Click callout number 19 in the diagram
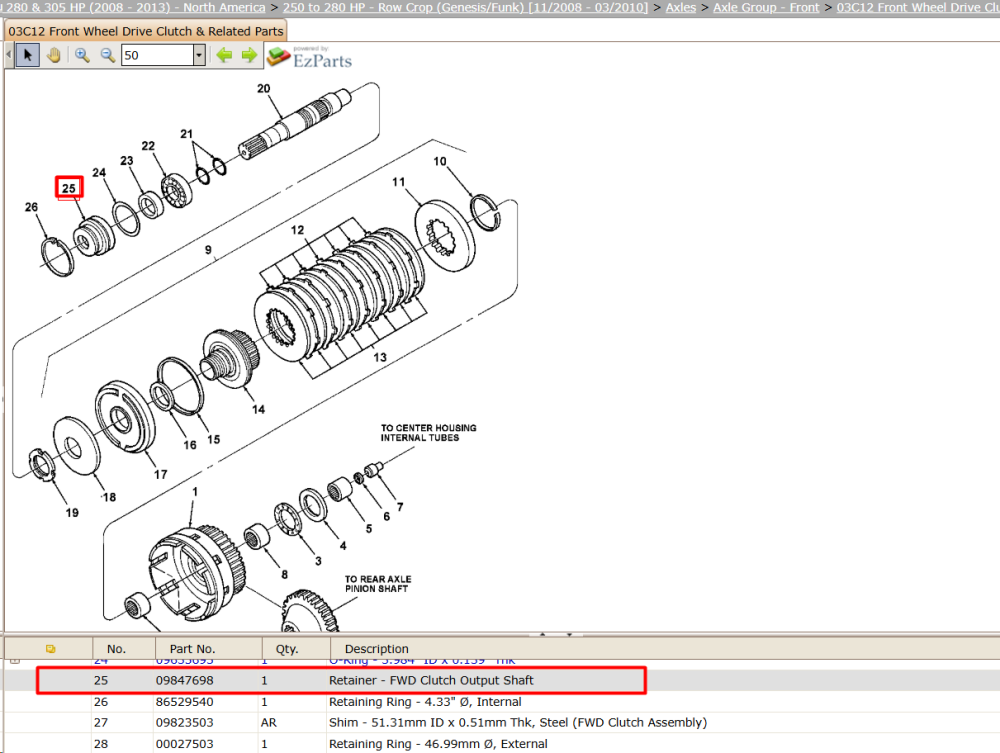The height and width of the screenshot is (753, 1000). [x=72, y=513]
